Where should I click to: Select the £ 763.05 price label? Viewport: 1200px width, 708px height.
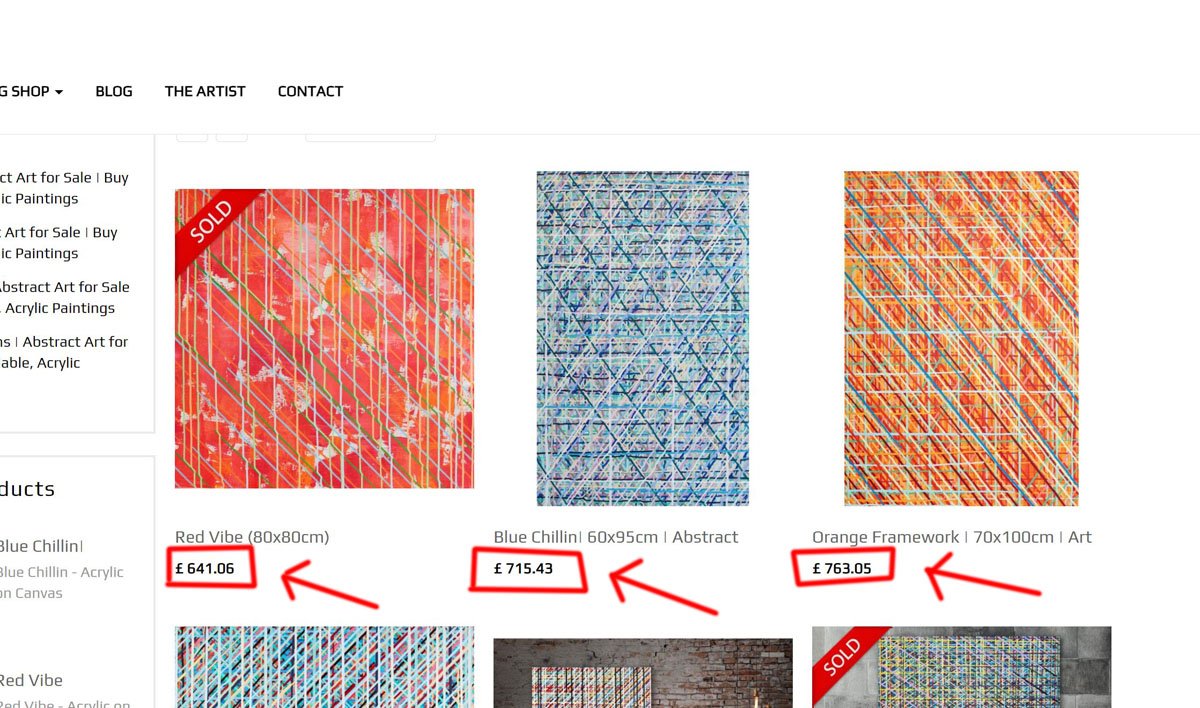coord(842,569)
